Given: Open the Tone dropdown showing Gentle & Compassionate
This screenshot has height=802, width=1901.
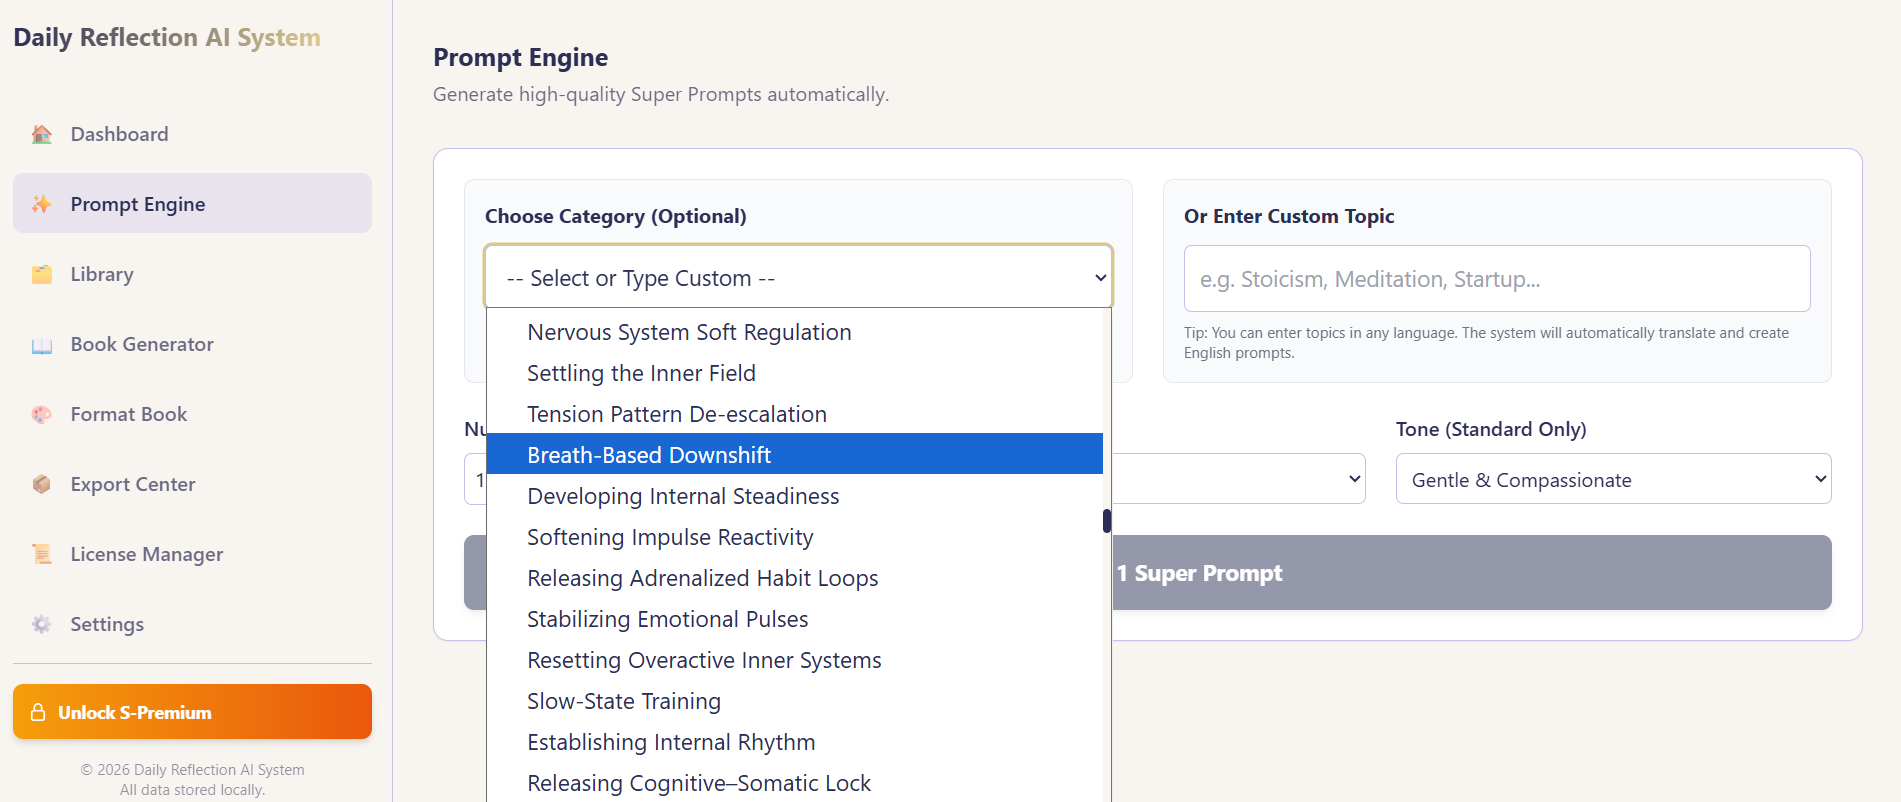Looking at the screenshot, I should coord(1612,480).
